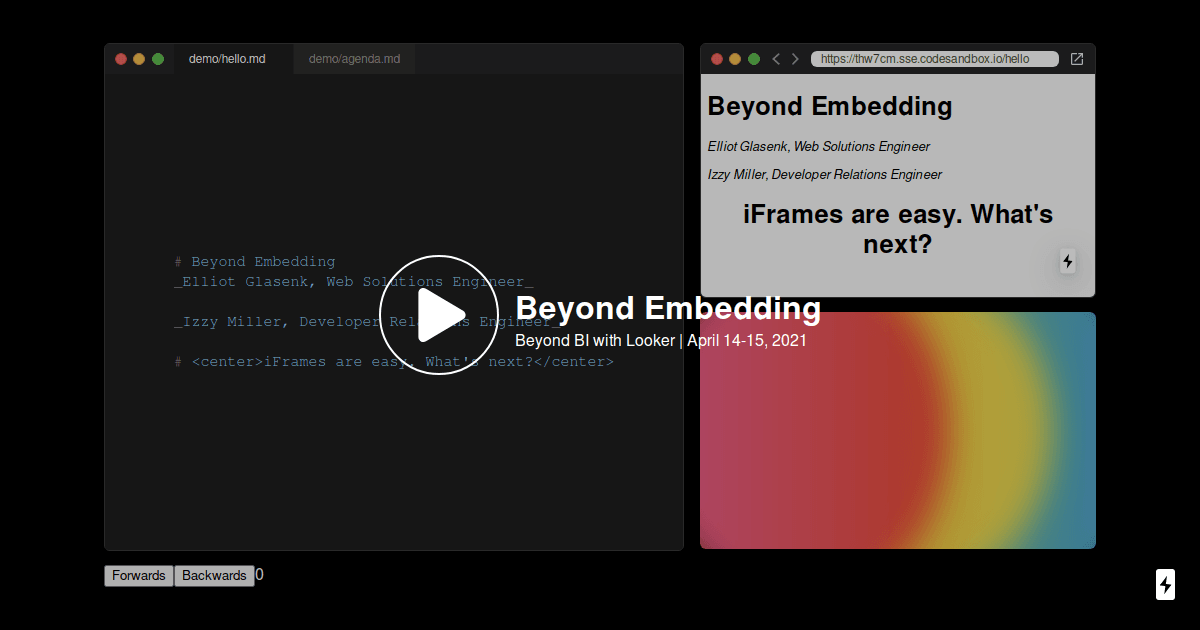
Task: Open preview in new window icon
Action: coord(1077,59)
